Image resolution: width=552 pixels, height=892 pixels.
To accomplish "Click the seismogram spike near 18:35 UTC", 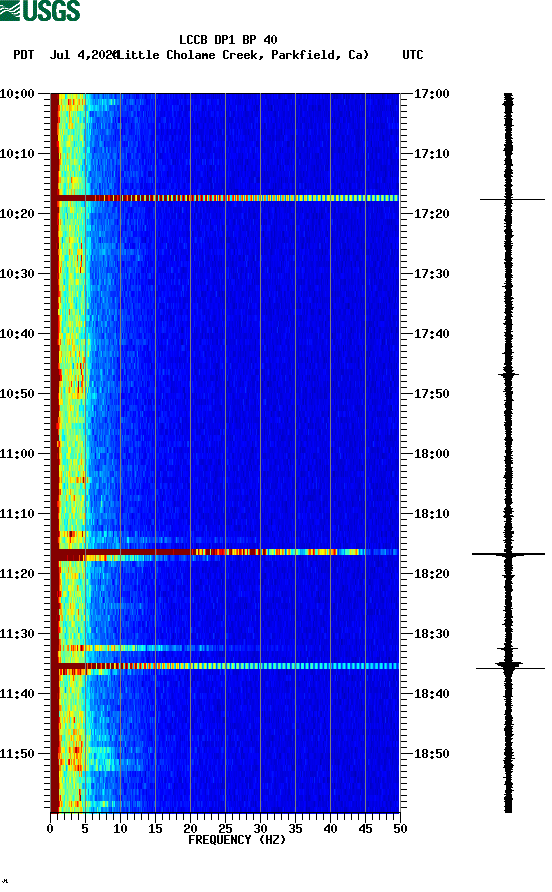I will coord(510,668).
